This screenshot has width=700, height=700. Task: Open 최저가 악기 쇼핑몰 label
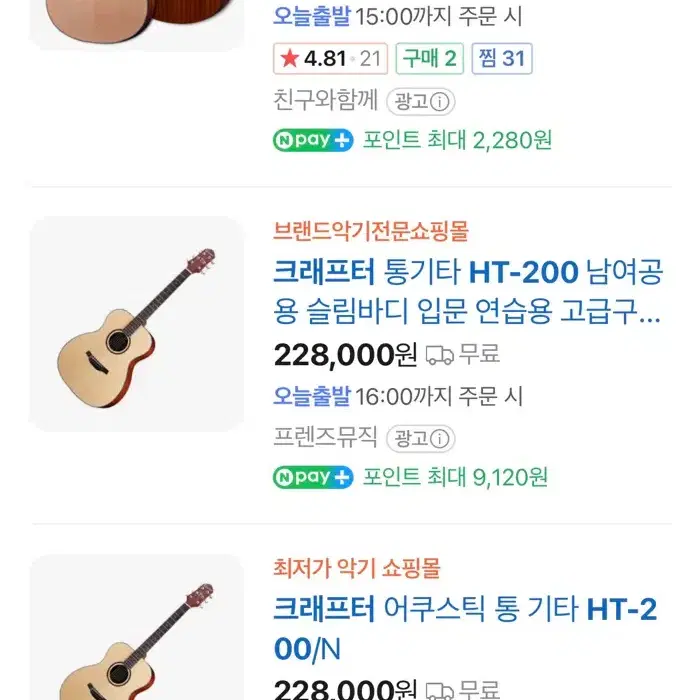pyautogui.click(x=356, y=568)
